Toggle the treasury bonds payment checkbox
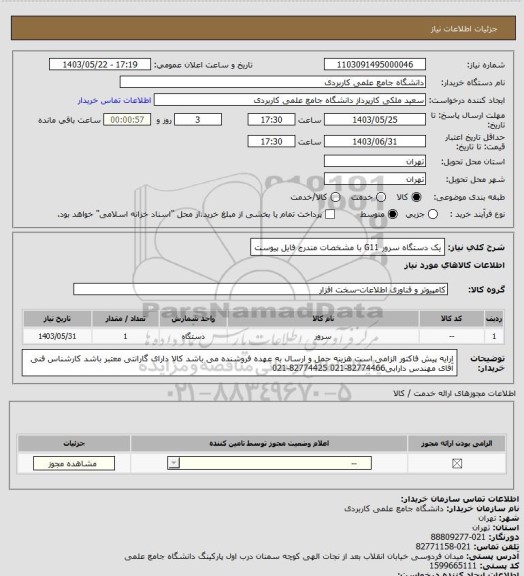Image resolution: width=524 pixels, height=576 pixels. [330, 214]
